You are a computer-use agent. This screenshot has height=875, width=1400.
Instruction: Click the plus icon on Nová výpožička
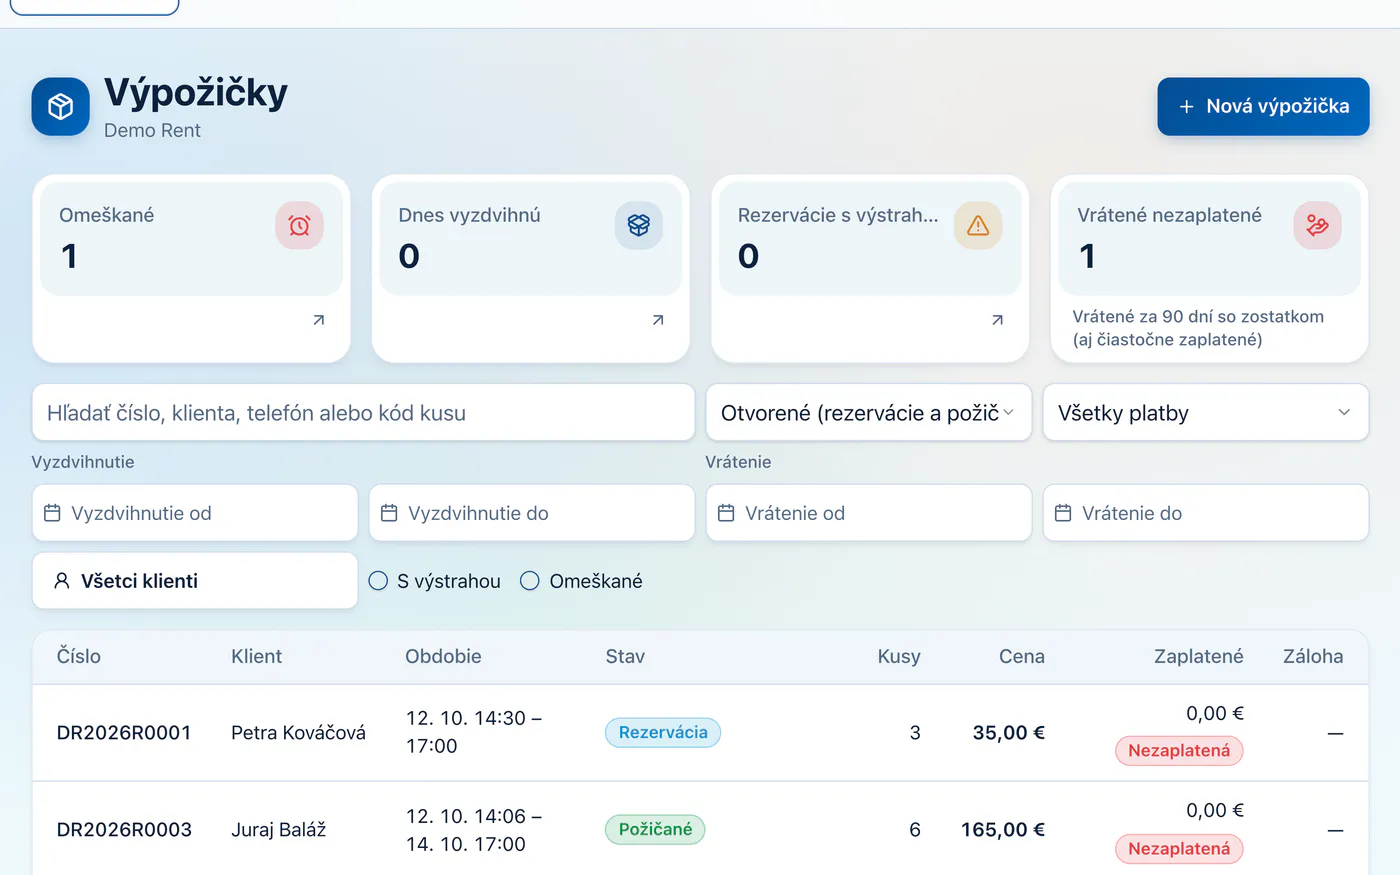pyautogui.click(x=1187, y=106)
